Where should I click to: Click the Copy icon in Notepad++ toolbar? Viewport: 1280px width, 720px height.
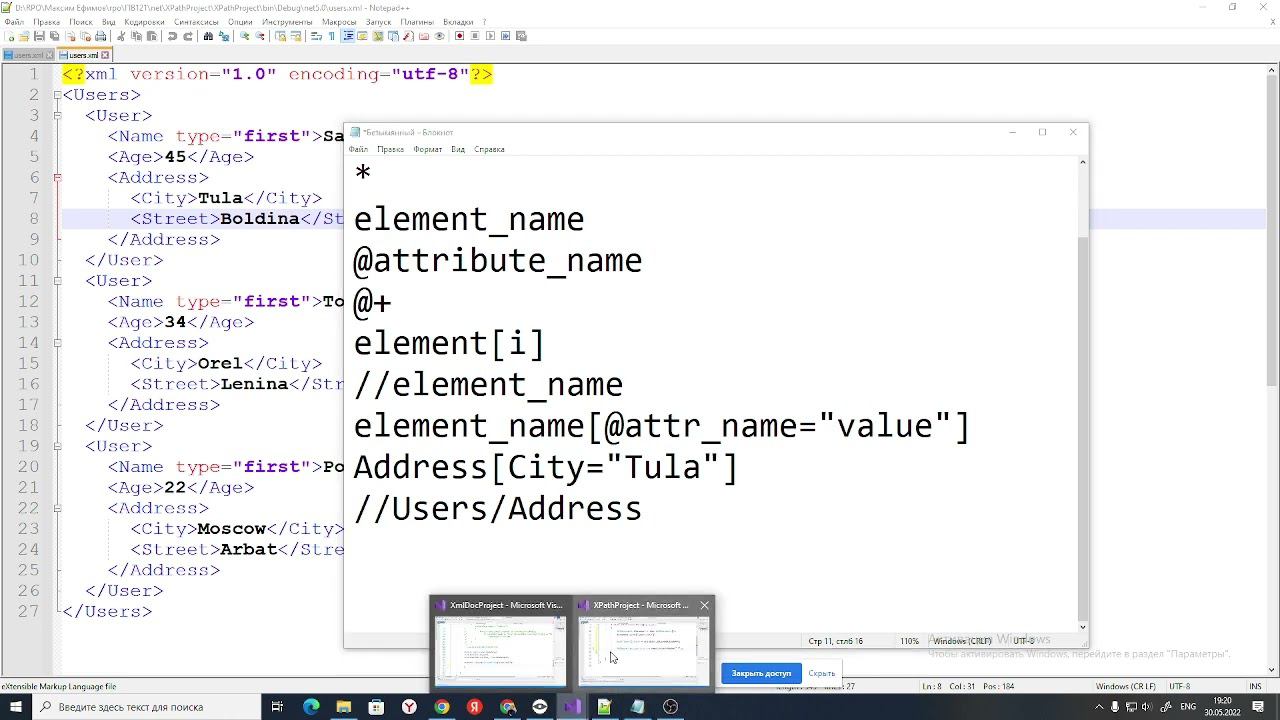(x=136, y=36)
